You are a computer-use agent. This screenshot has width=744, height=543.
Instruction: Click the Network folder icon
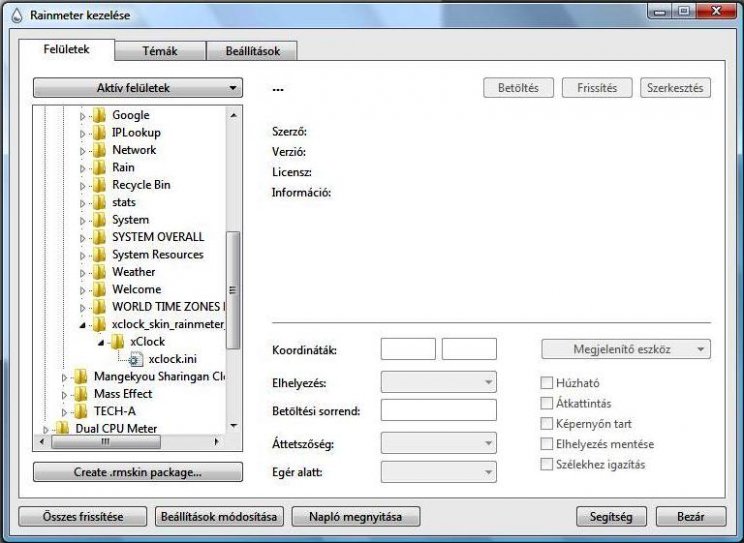coord(99,150)
